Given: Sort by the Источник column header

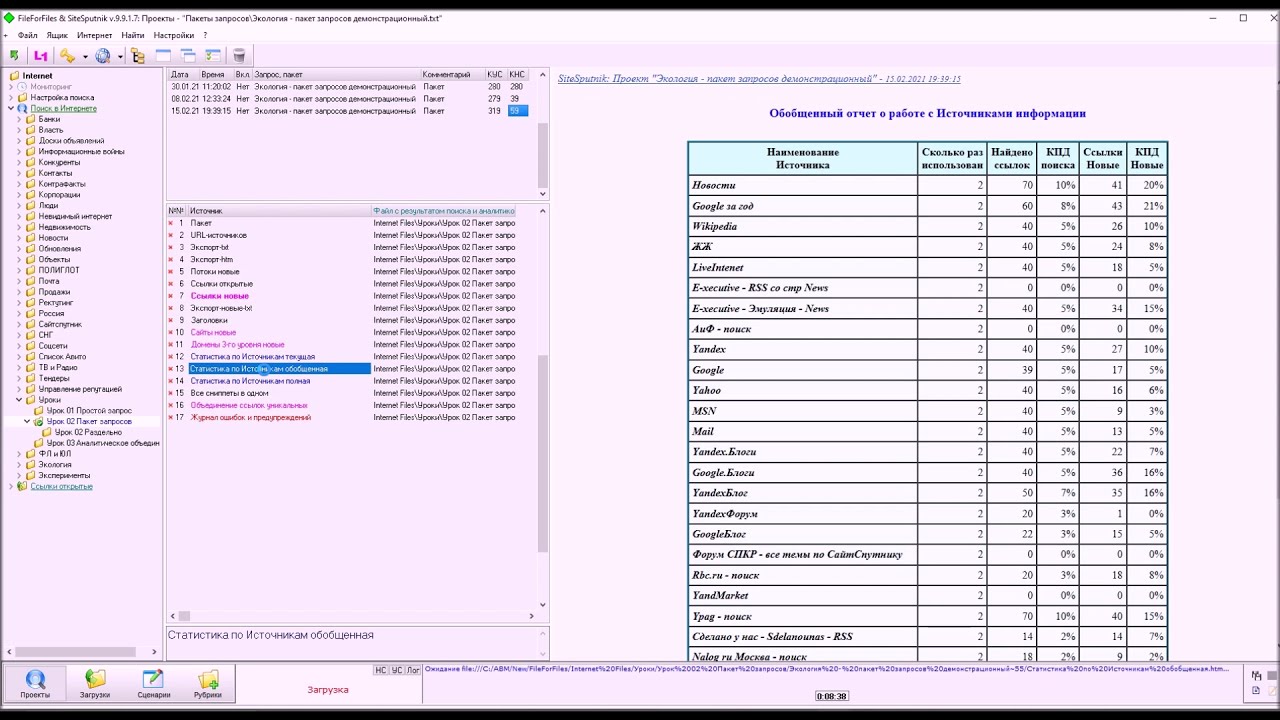Looking at the screenshot, I should tap(279, 211).
